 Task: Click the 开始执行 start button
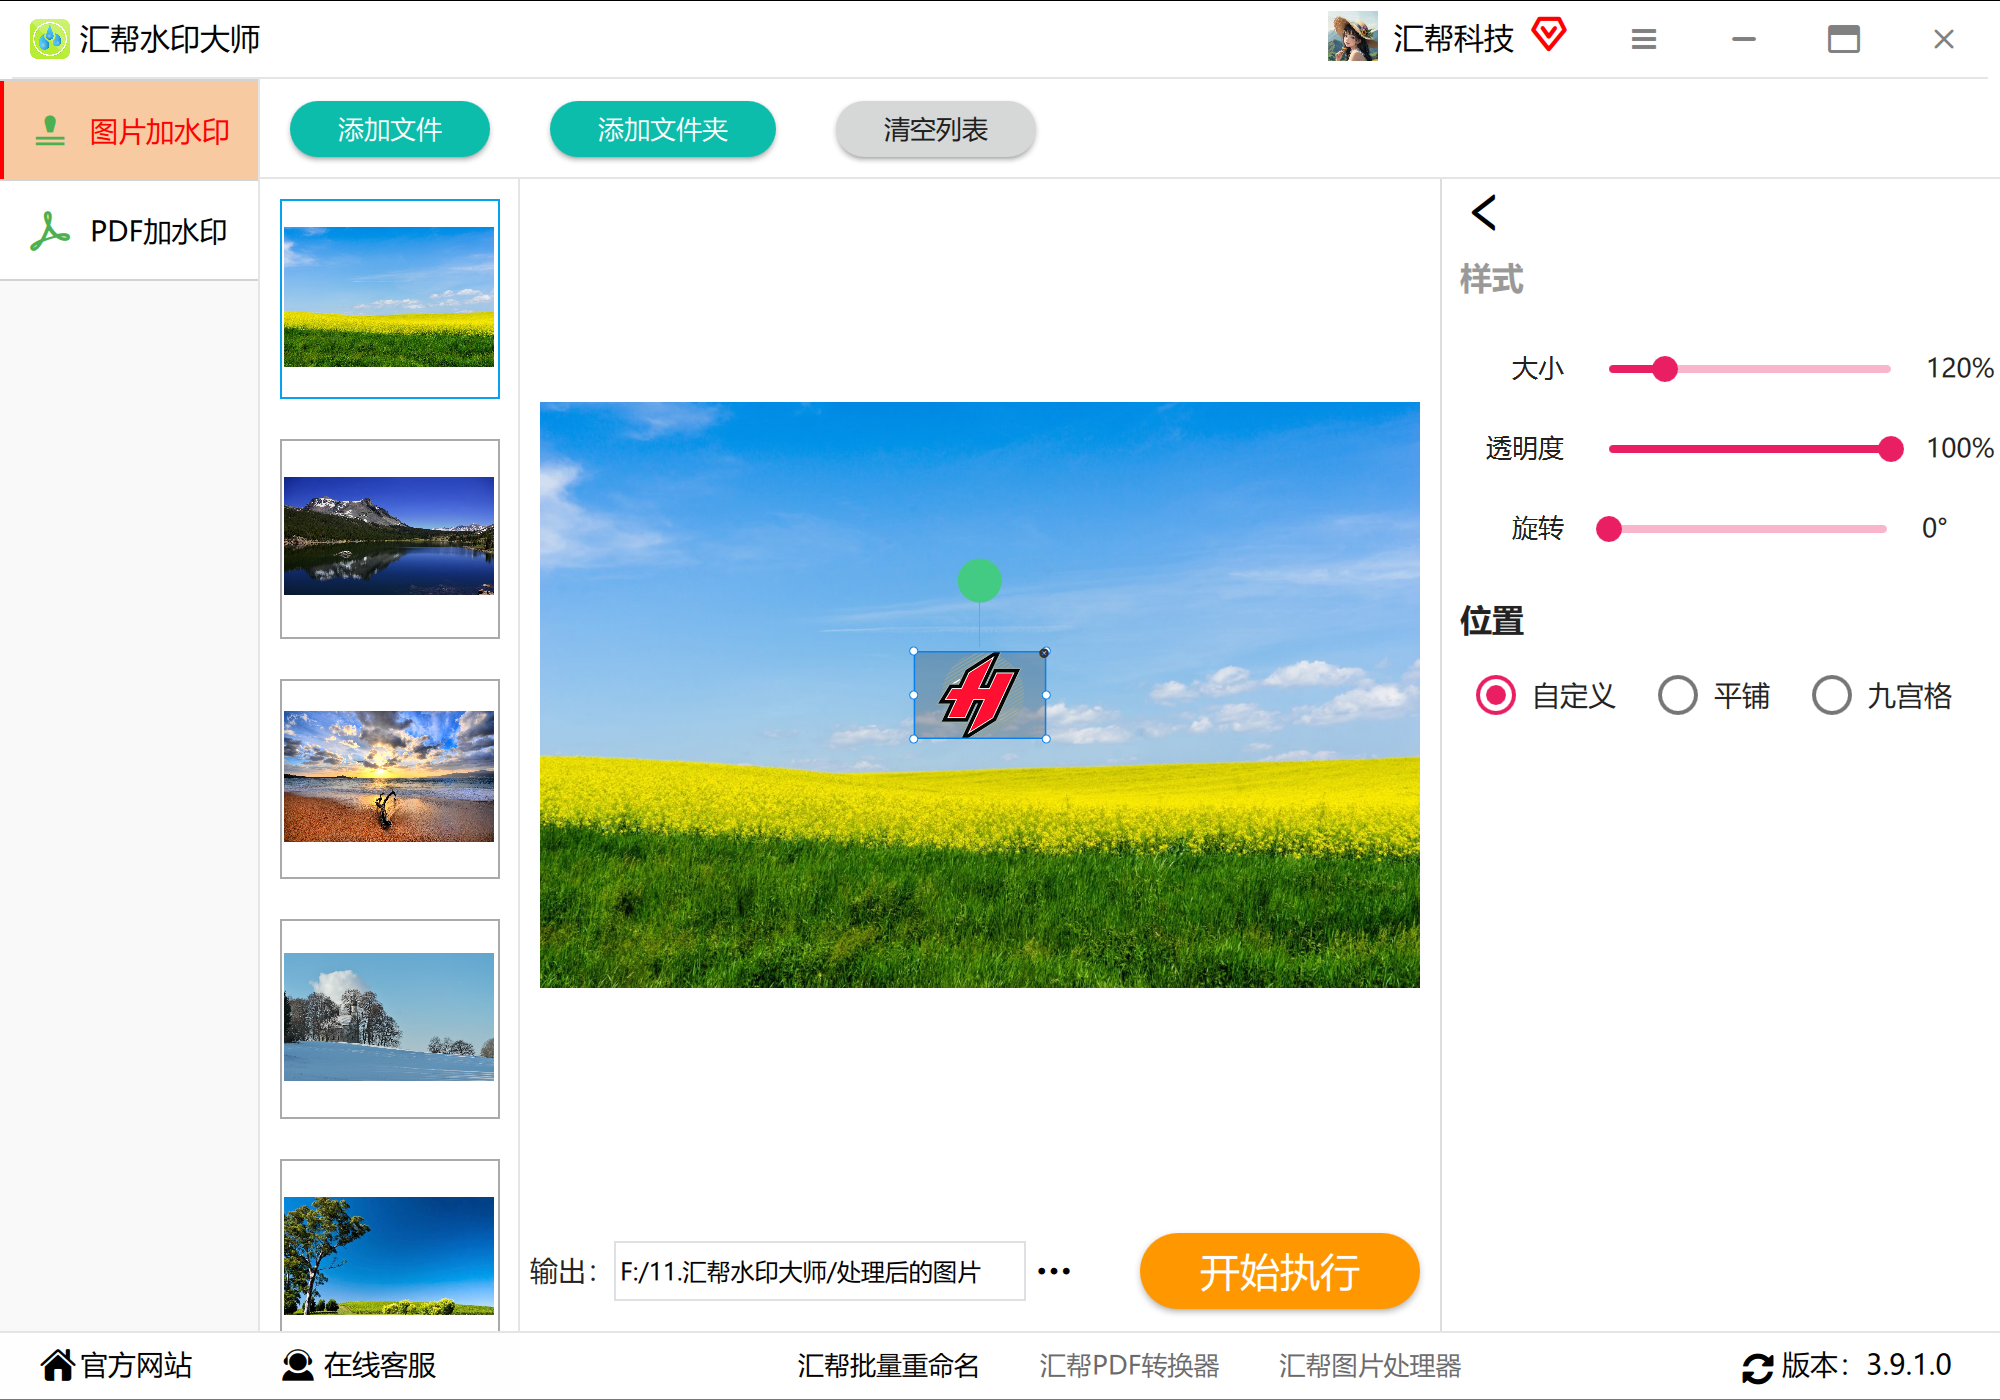tap(1279, 1272)
